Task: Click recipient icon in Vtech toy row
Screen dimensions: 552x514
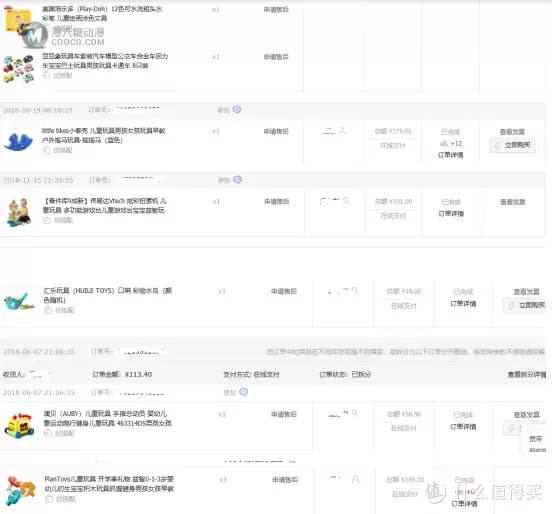Action: click(346, 201)
